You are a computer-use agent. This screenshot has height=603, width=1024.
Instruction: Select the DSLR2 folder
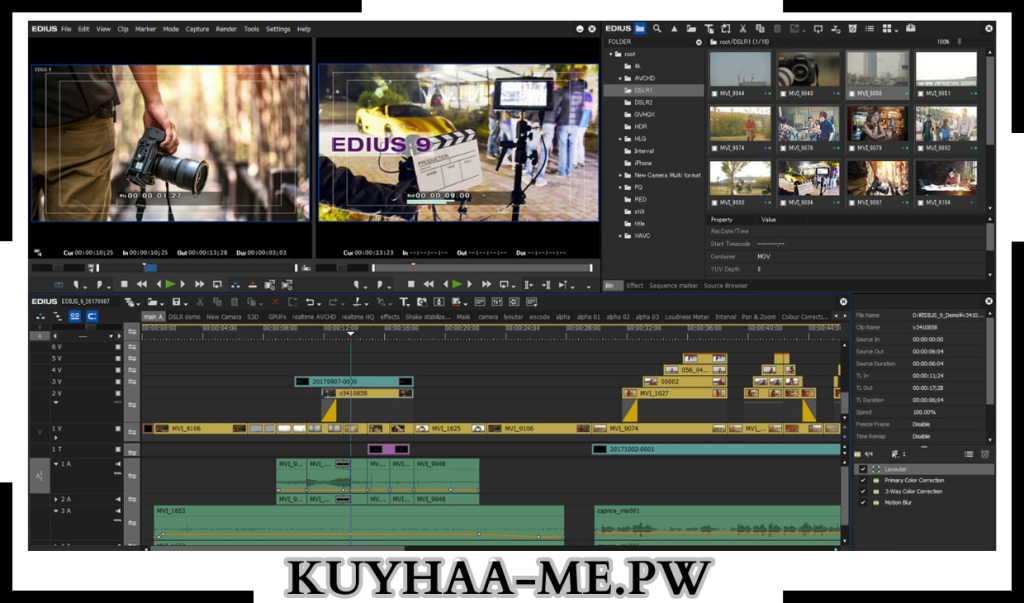[x=643, y=103]
